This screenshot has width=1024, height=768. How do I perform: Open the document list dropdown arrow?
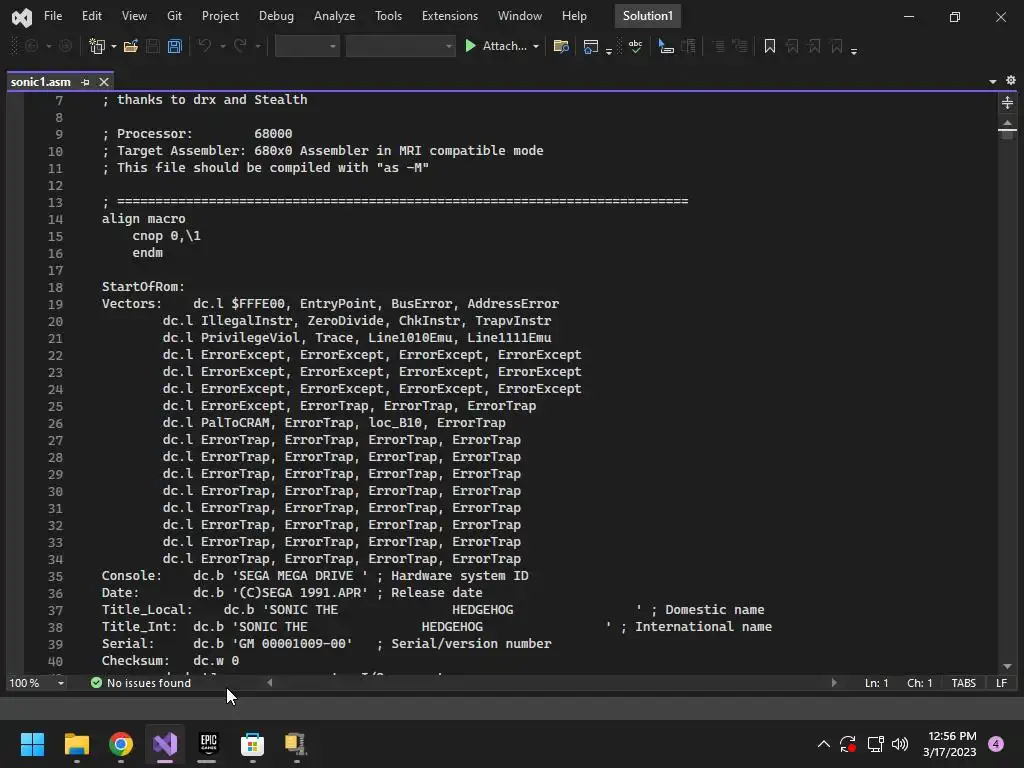tap(993, 82)
